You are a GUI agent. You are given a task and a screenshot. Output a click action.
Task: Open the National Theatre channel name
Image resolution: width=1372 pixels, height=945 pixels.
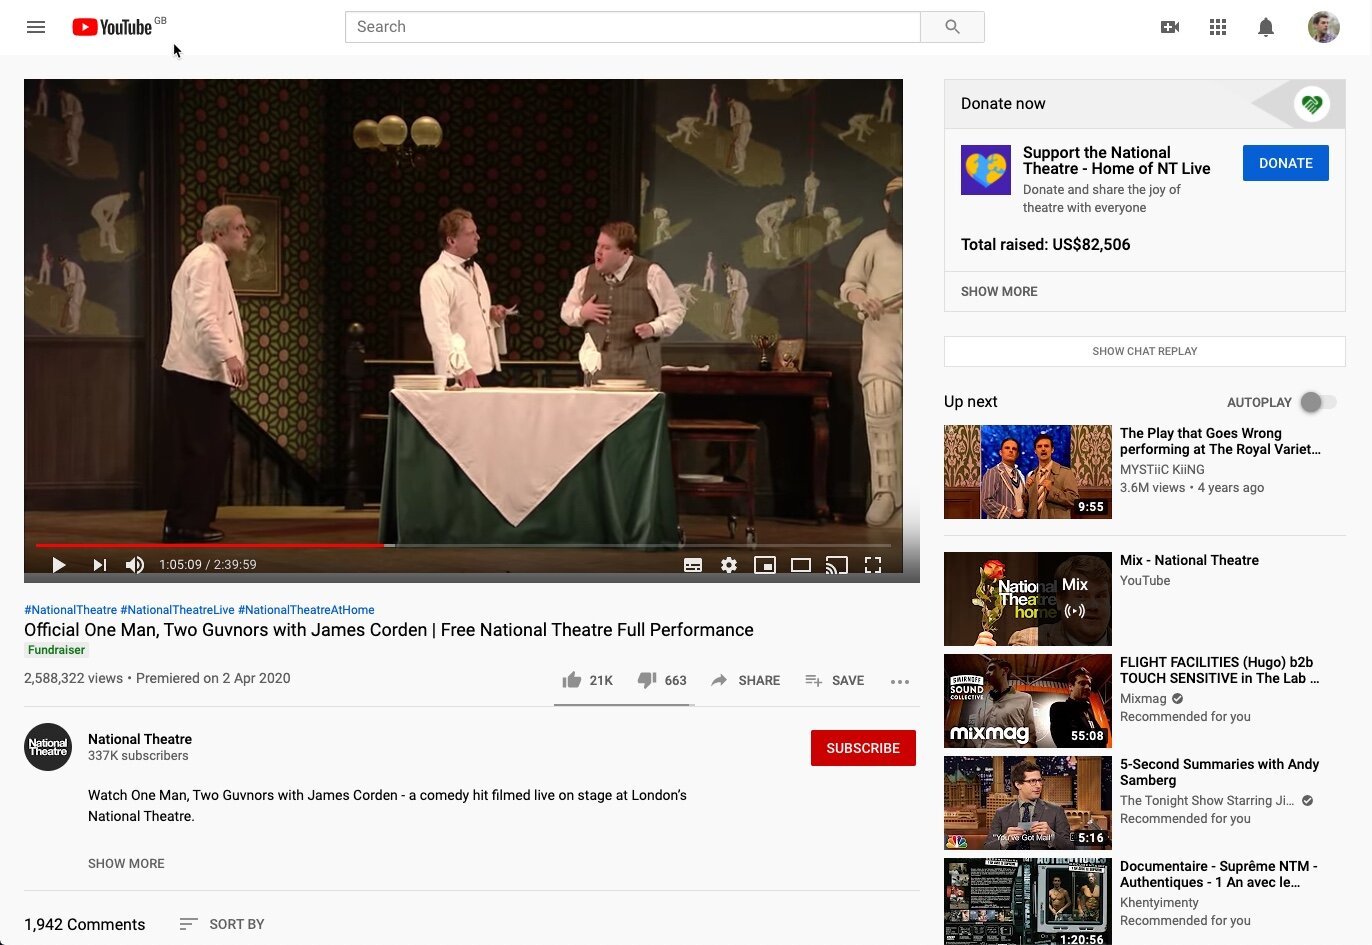pos(140,739)
